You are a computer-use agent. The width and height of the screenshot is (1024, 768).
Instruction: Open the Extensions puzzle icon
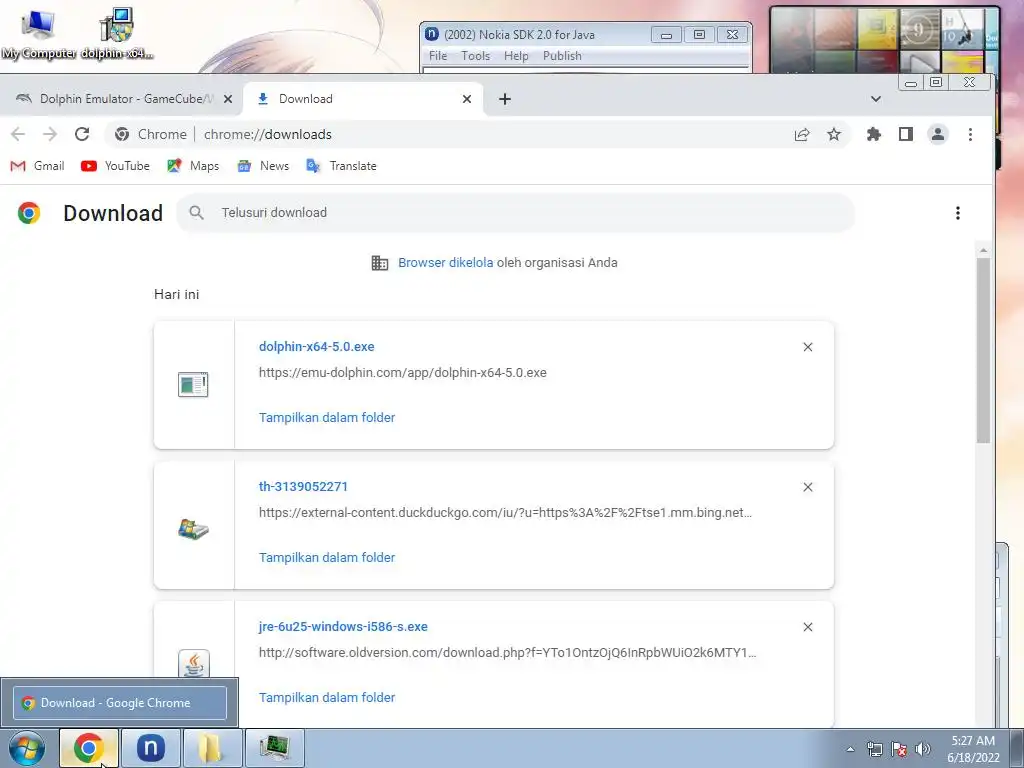(x=874, y=135)
